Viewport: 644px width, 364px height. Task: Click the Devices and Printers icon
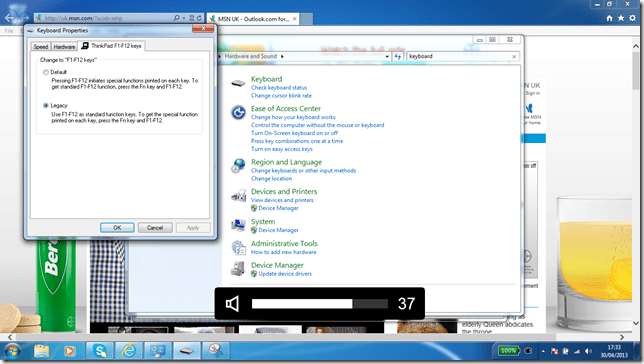point(239,196)
